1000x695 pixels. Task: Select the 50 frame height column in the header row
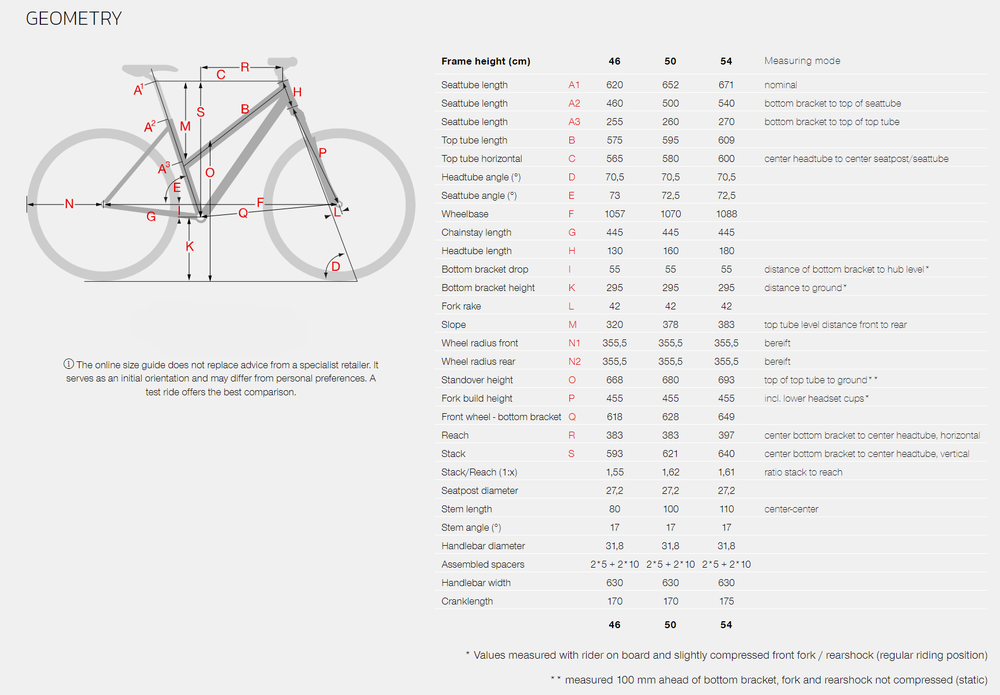point(670,61)
